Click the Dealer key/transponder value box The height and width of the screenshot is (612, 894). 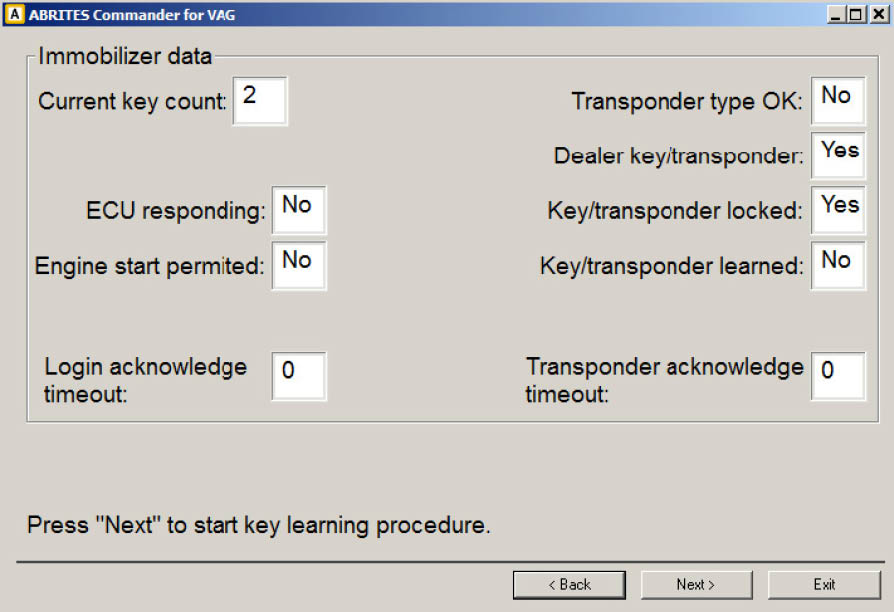pyautogui.click(x=838, y=156)
